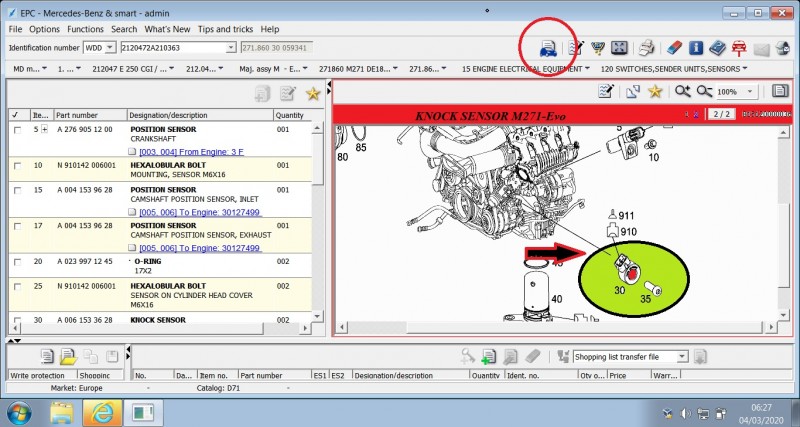Click the star icon above parts list

(x=313, y=93)
